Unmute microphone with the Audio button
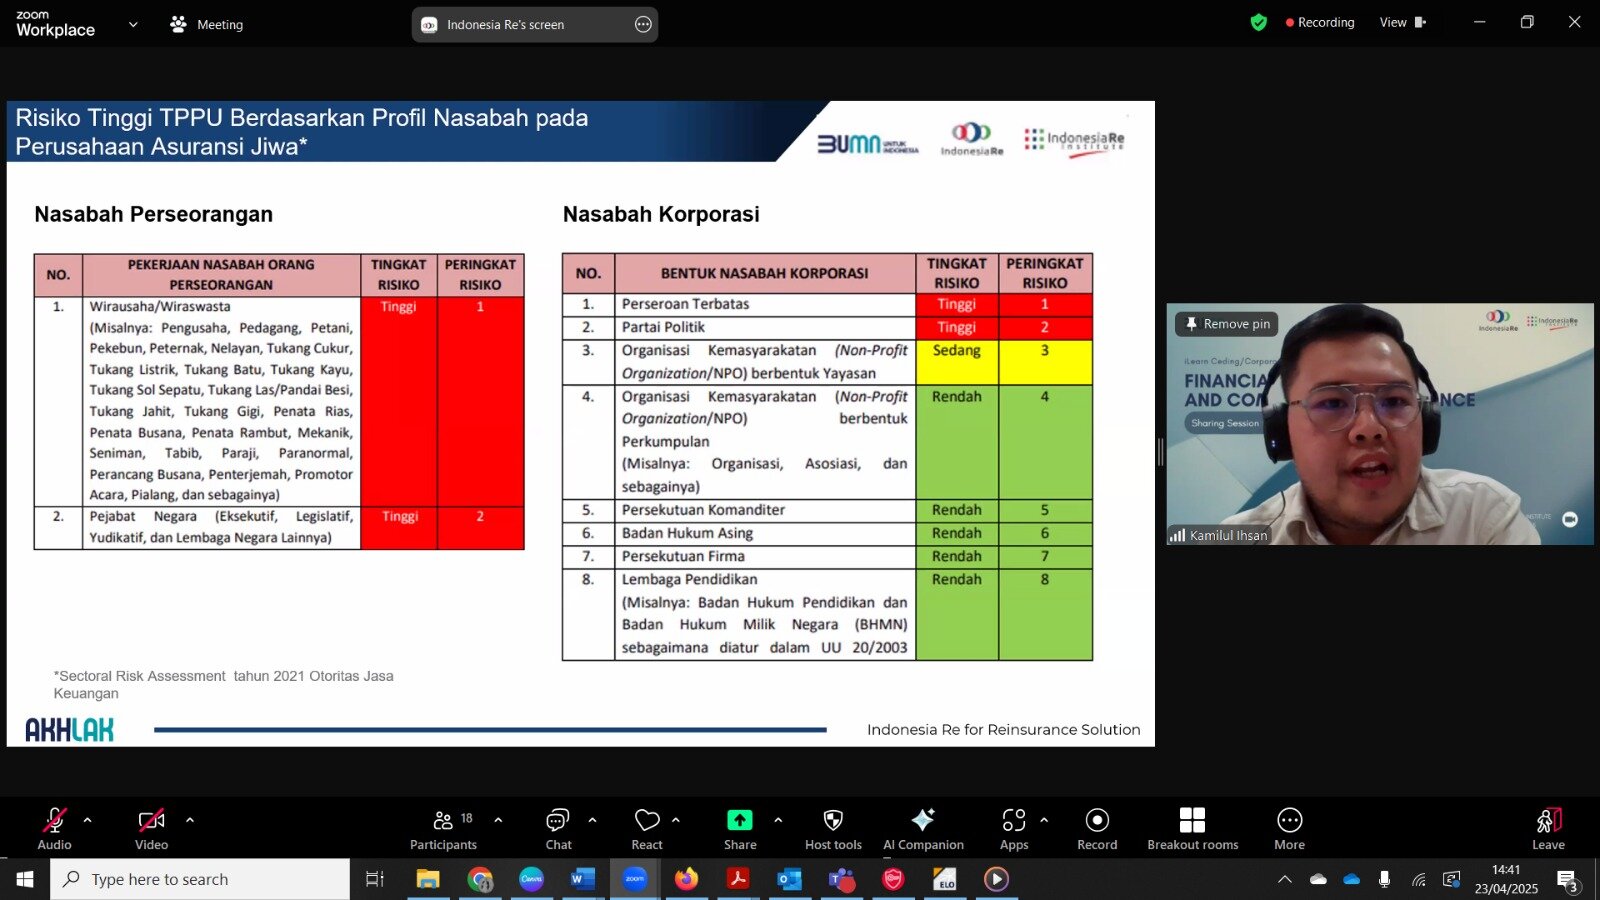 click(54, 829)
